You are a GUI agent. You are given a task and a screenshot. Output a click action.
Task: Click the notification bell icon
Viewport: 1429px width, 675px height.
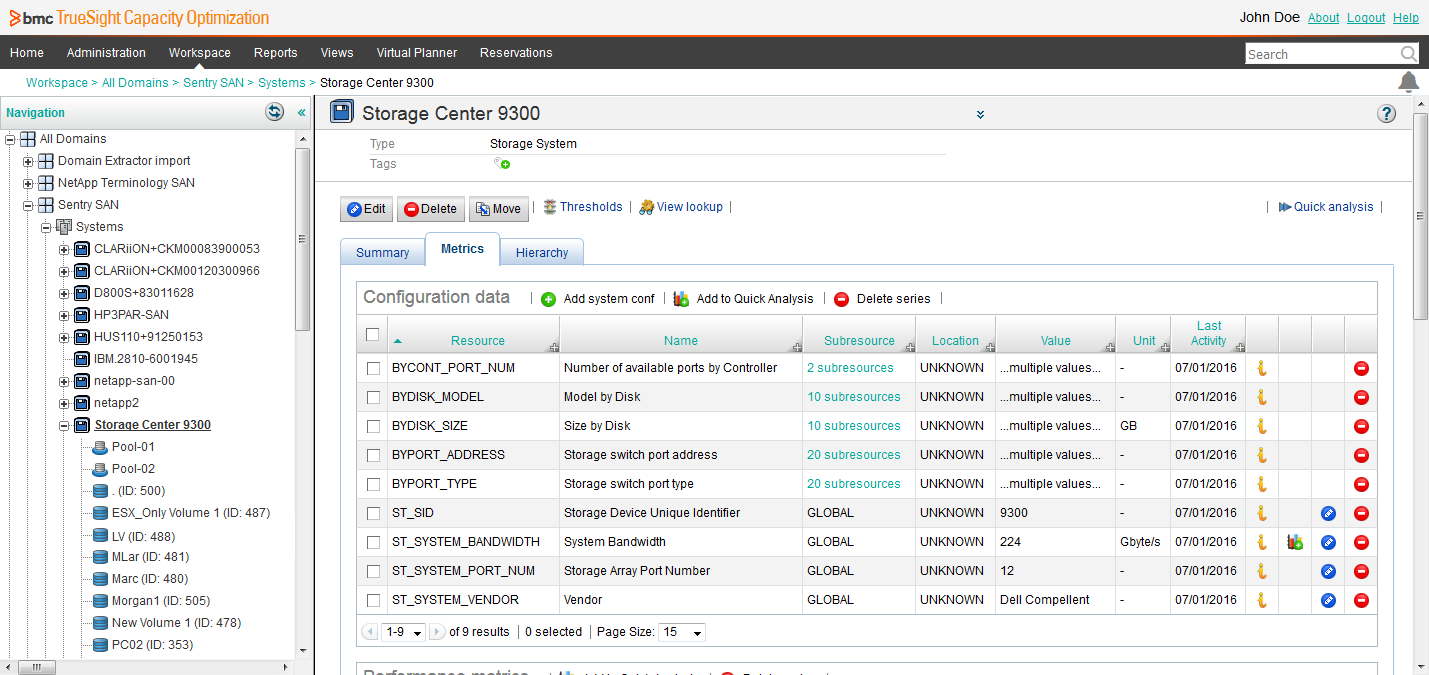(x=1408, y=82)
